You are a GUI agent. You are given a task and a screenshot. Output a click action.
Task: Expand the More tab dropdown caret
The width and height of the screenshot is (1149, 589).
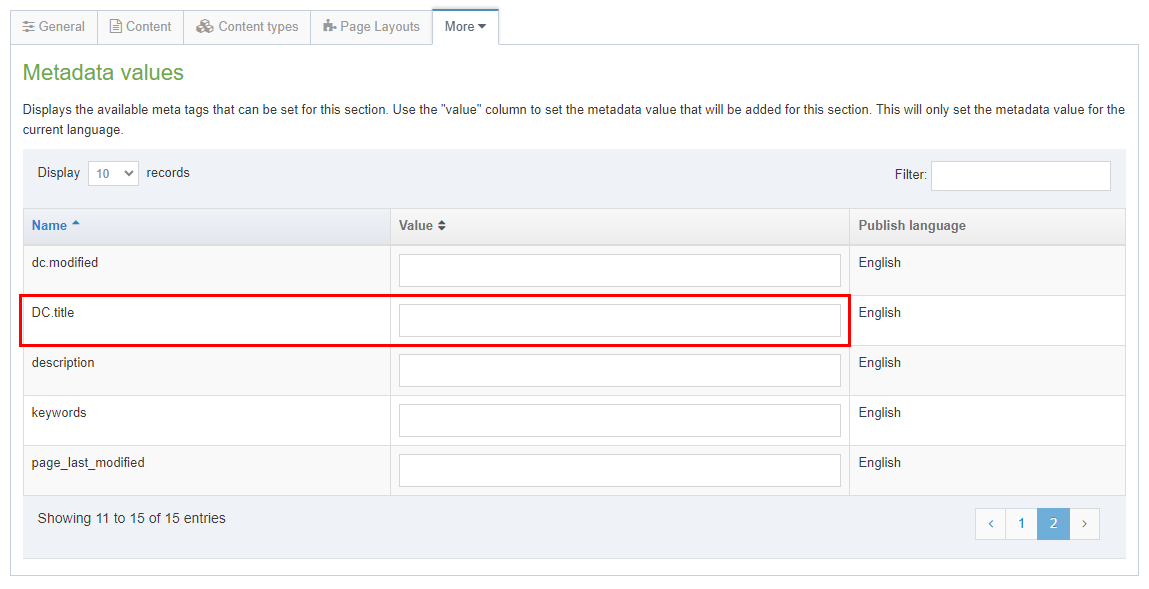point(480,27)
